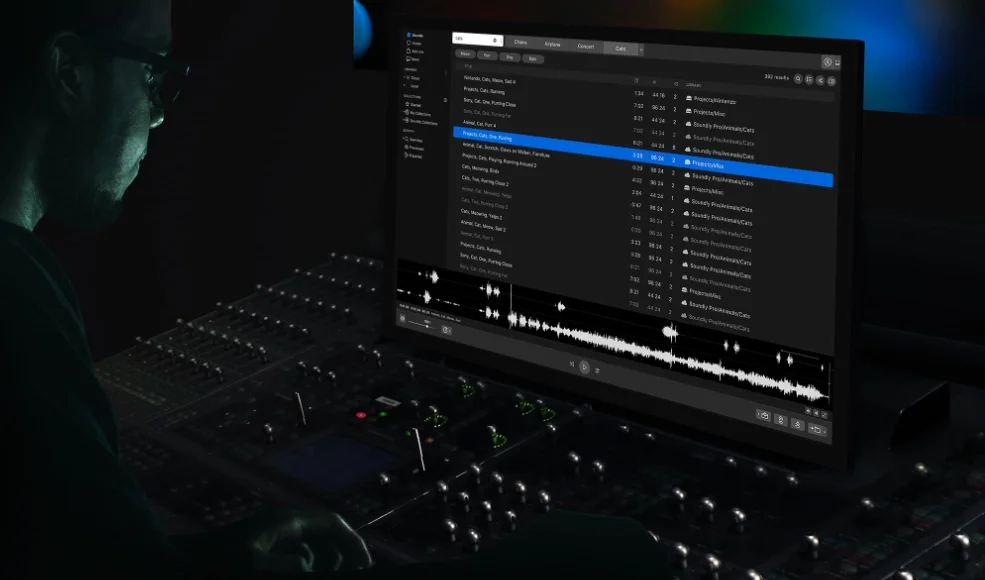
Task: Click the last round icon after the share icon
Action: pyautogui.click(x=832, y=81)
